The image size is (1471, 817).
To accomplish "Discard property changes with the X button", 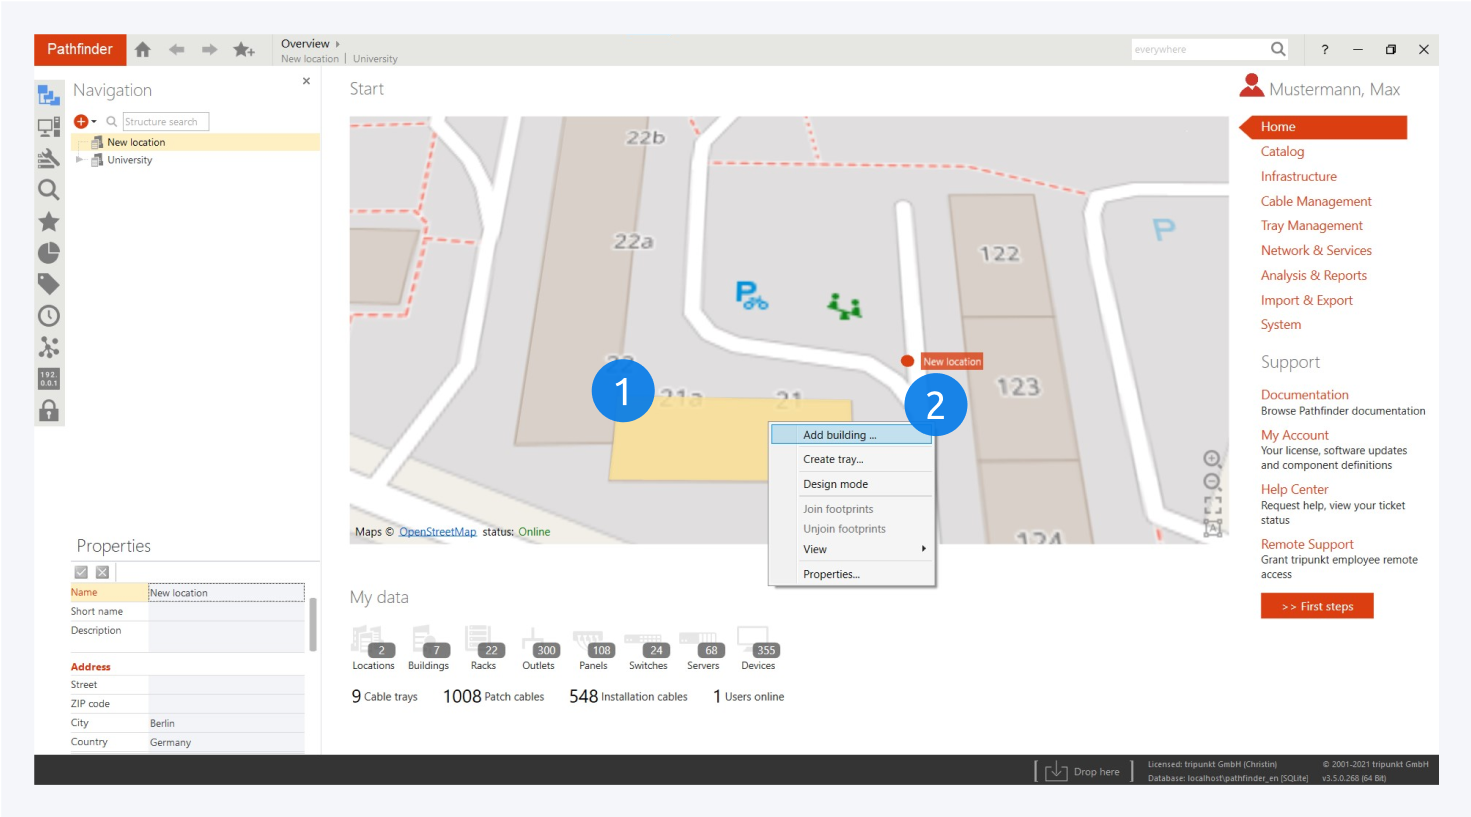I will 102,572.
